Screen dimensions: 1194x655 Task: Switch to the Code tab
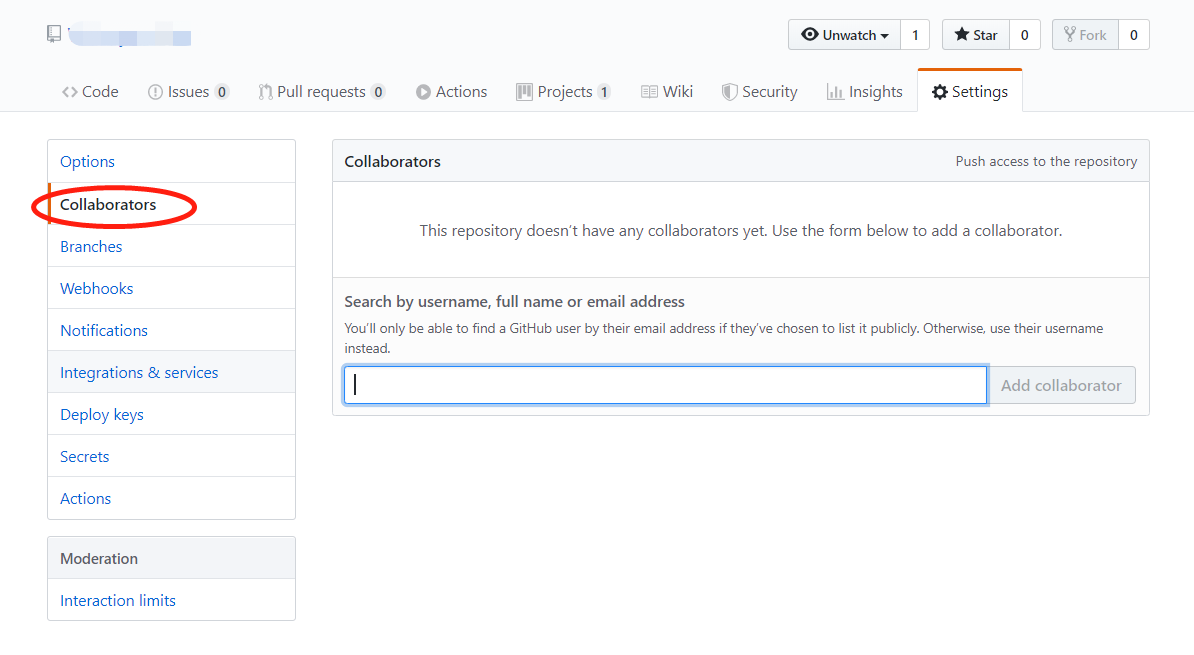(90, 91)
